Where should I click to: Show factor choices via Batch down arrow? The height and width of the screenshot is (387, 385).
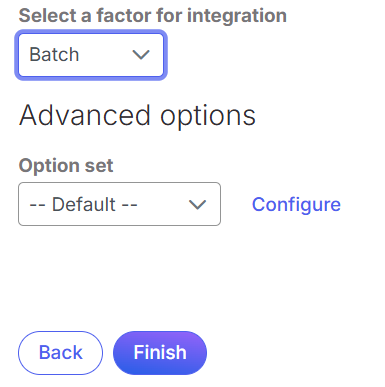click(141, 55)
